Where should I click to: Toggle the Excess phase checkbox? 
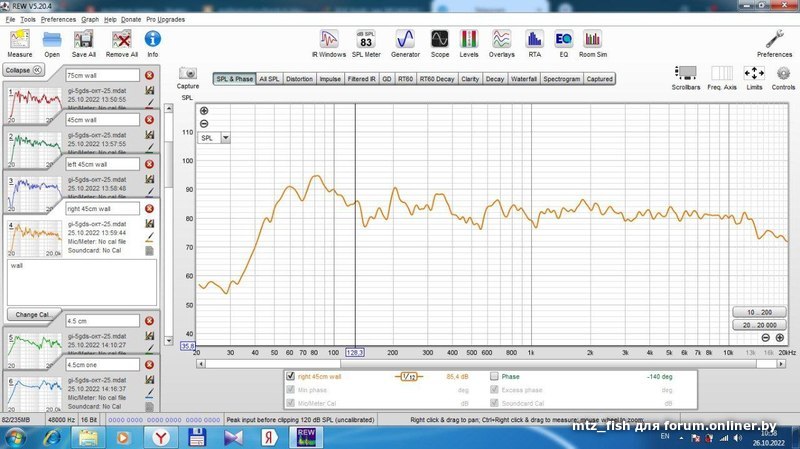pyautogui.click(x=494, y=390)
